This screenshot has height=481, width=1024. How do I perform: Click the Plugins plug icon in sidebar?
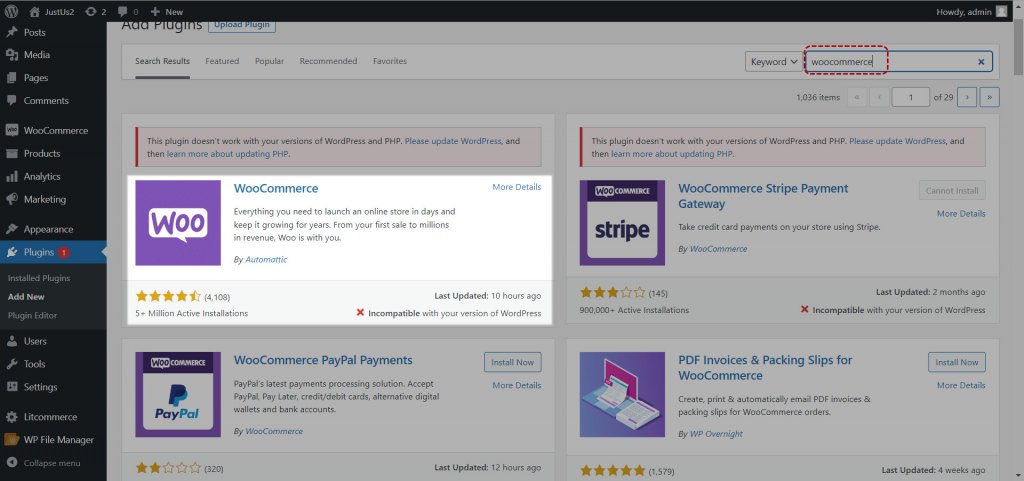point(12,252)
